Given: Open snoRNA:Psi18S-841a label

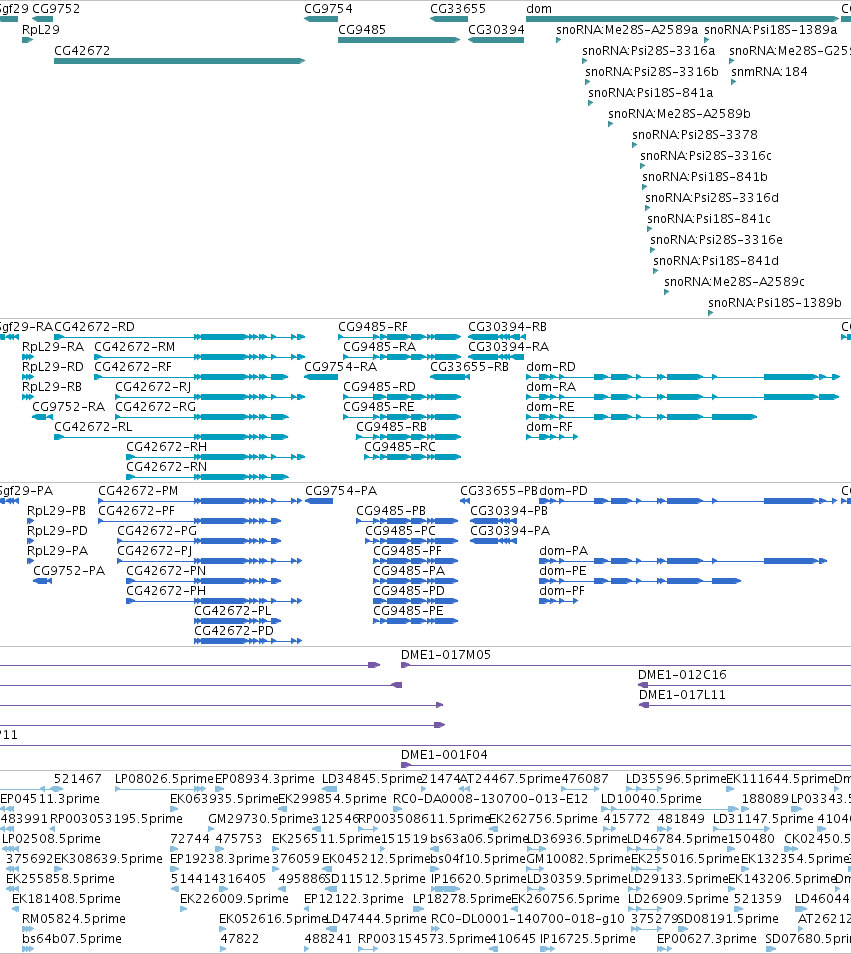Looking at the screenshot, I should pos(651,92).
